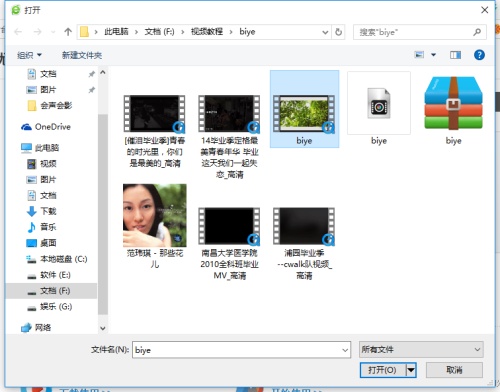Open the dropdown arrow beside 打开(O)
Viewport: 500px width, 392px height.
coord(411,370)
